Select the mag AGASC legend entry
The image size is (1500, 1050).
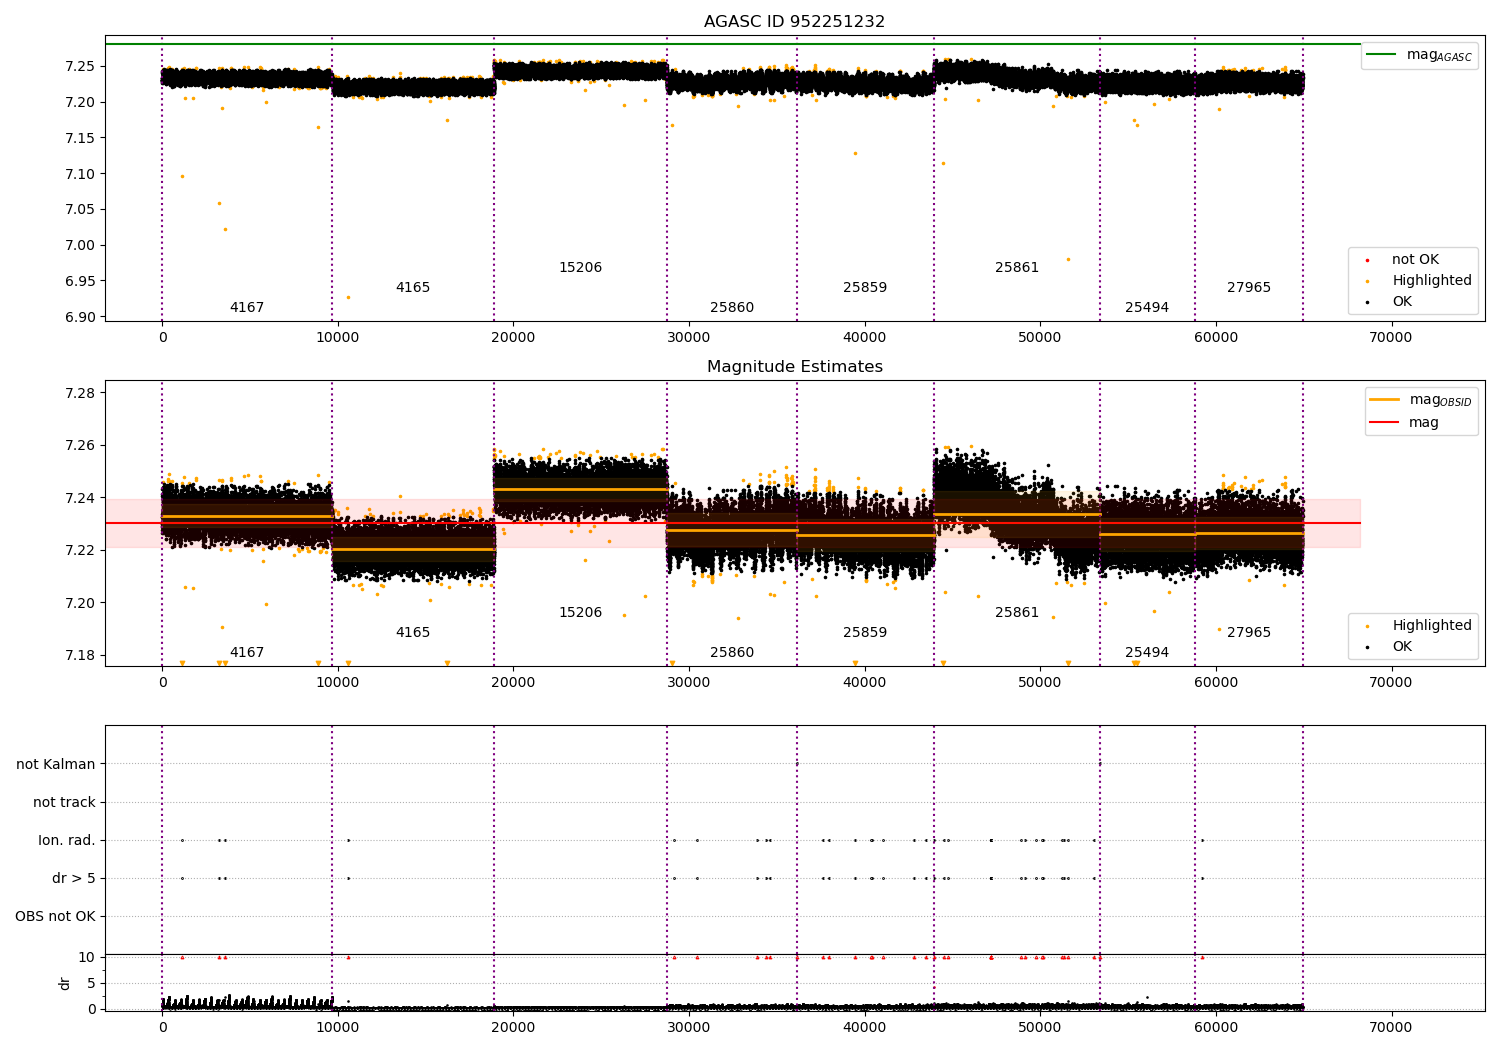1420,55
